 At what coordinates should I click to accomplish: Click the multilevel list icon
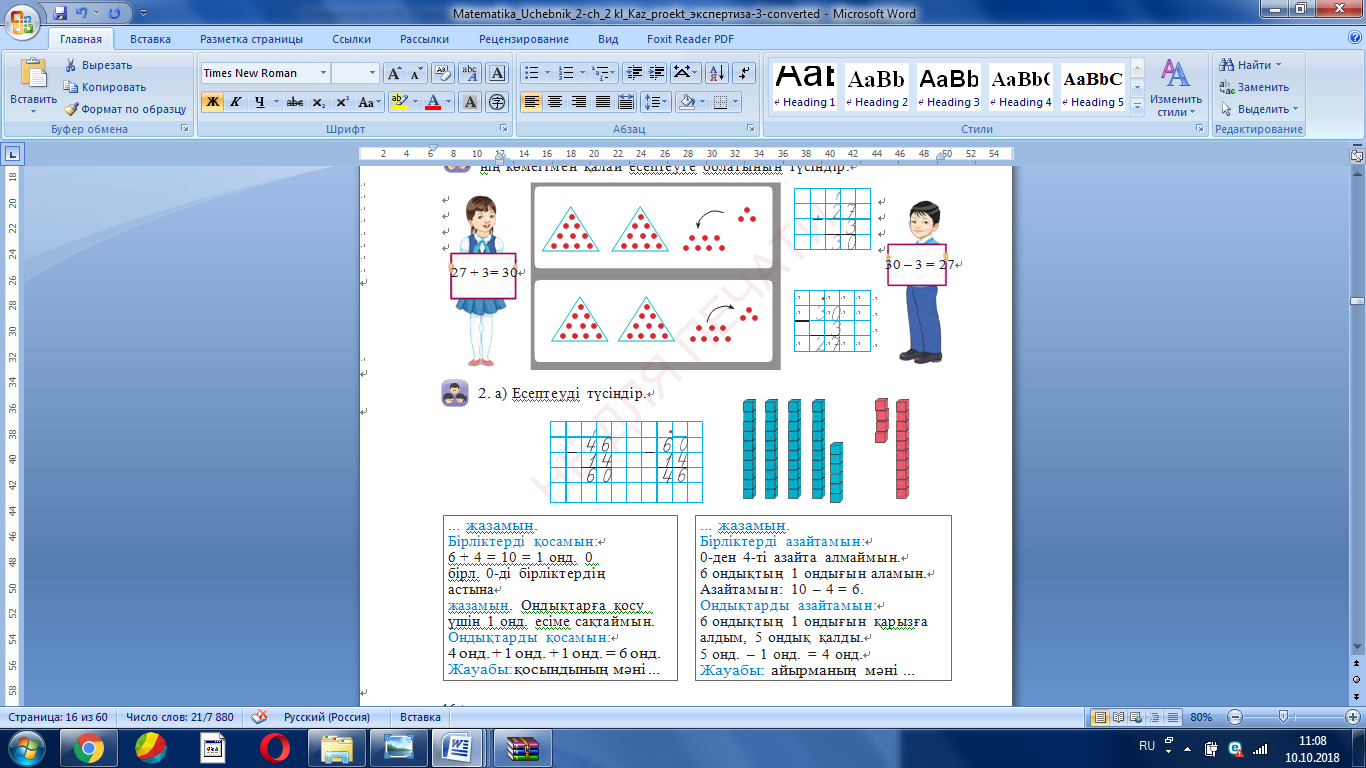pos(600,73)
